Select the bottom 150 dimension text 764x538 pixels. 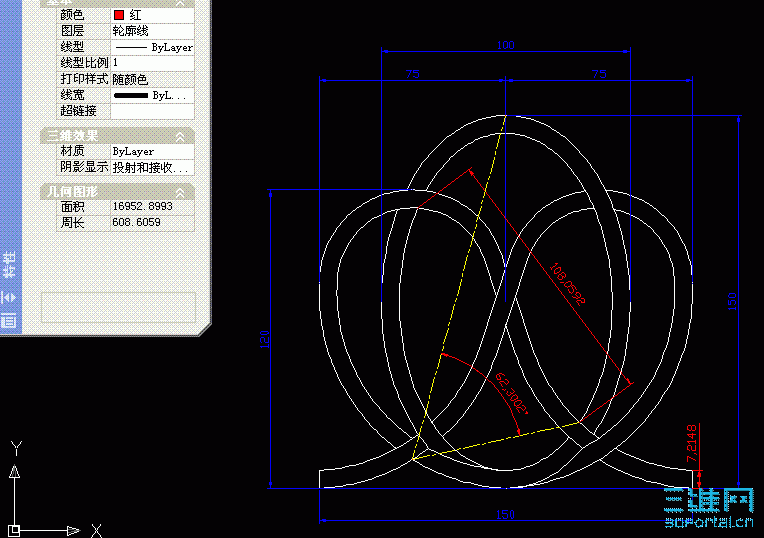tap(505, 515)
